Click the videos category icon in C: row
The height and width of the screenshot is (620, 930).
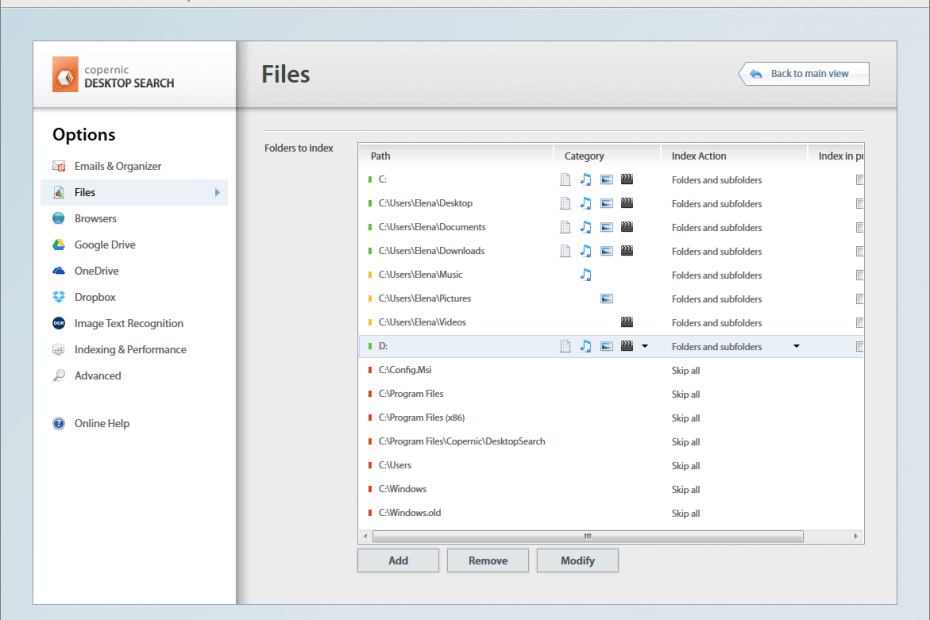click(x=627, y=179)
